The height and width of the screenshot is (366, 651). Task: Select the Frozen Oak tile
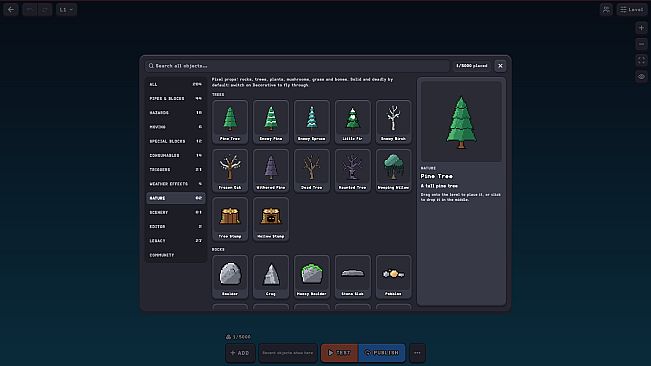click(x=230, y=171)
